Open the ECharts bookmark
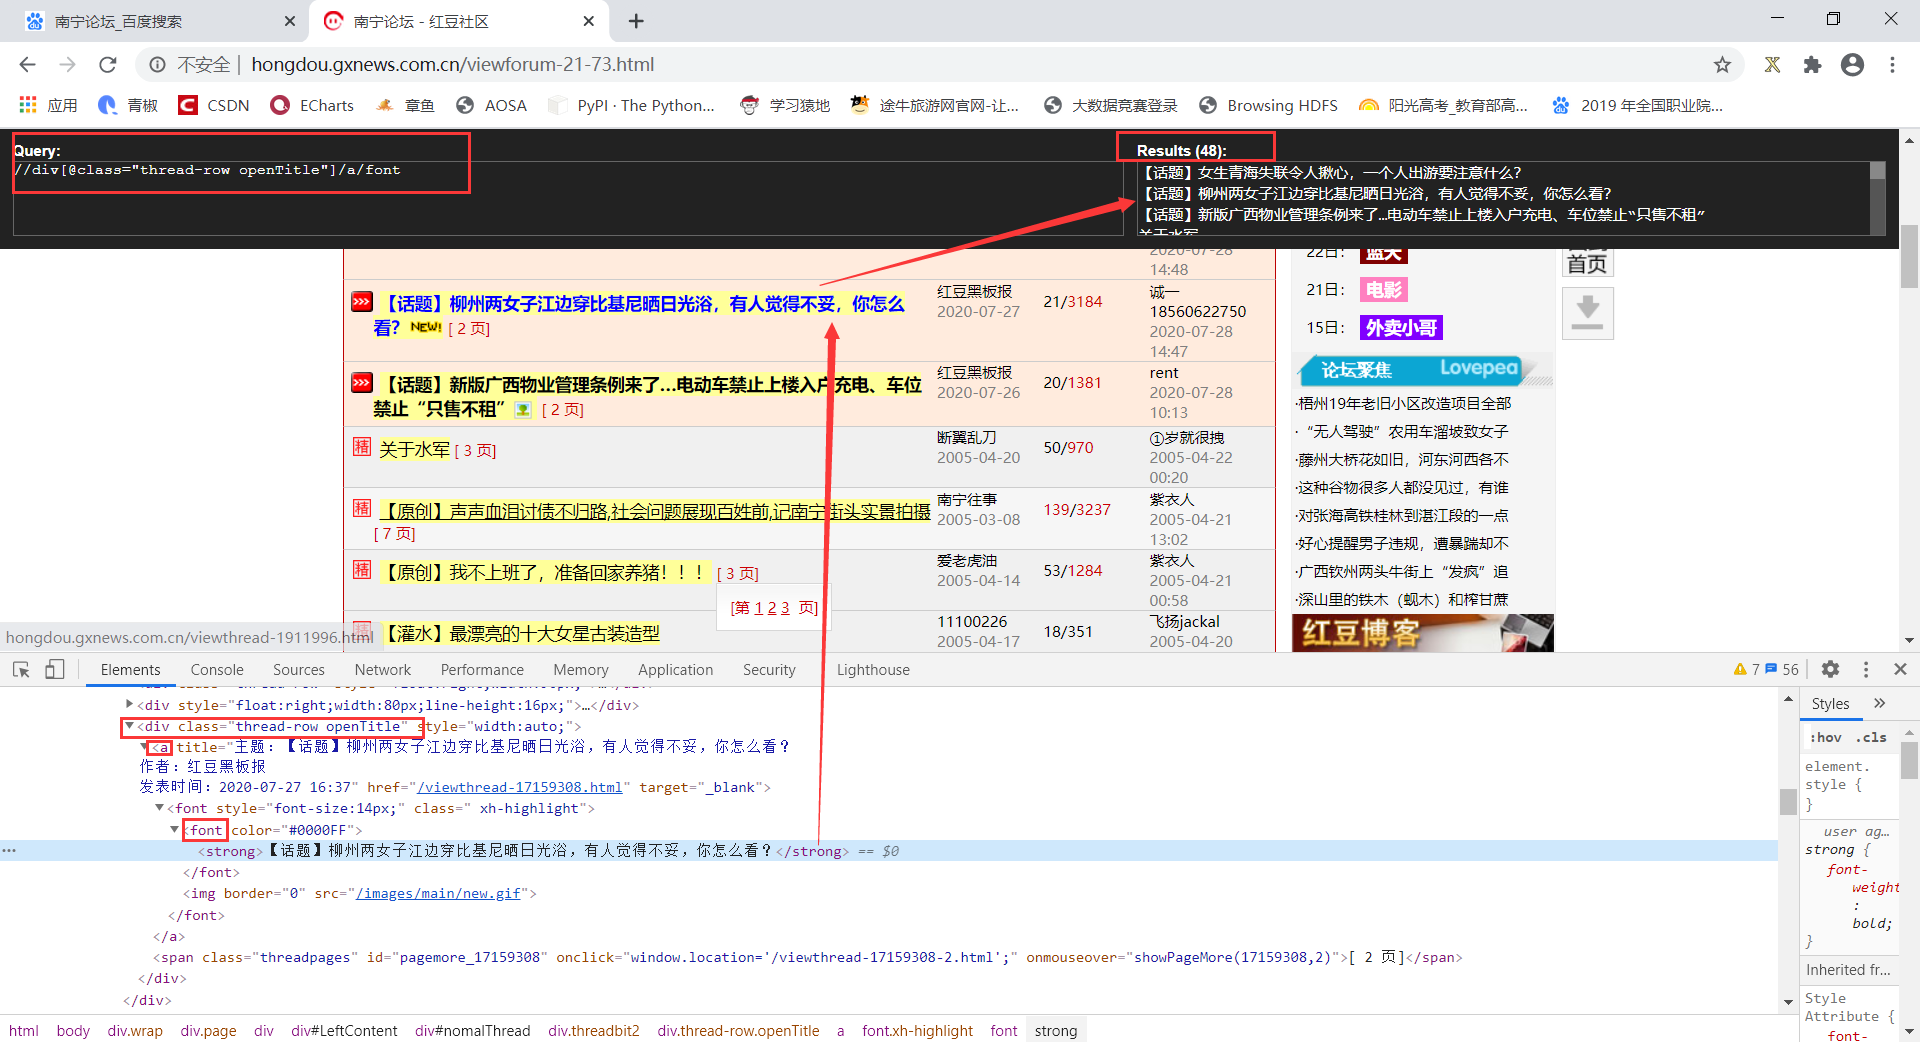1920x1042 pixels. (312, 105)
